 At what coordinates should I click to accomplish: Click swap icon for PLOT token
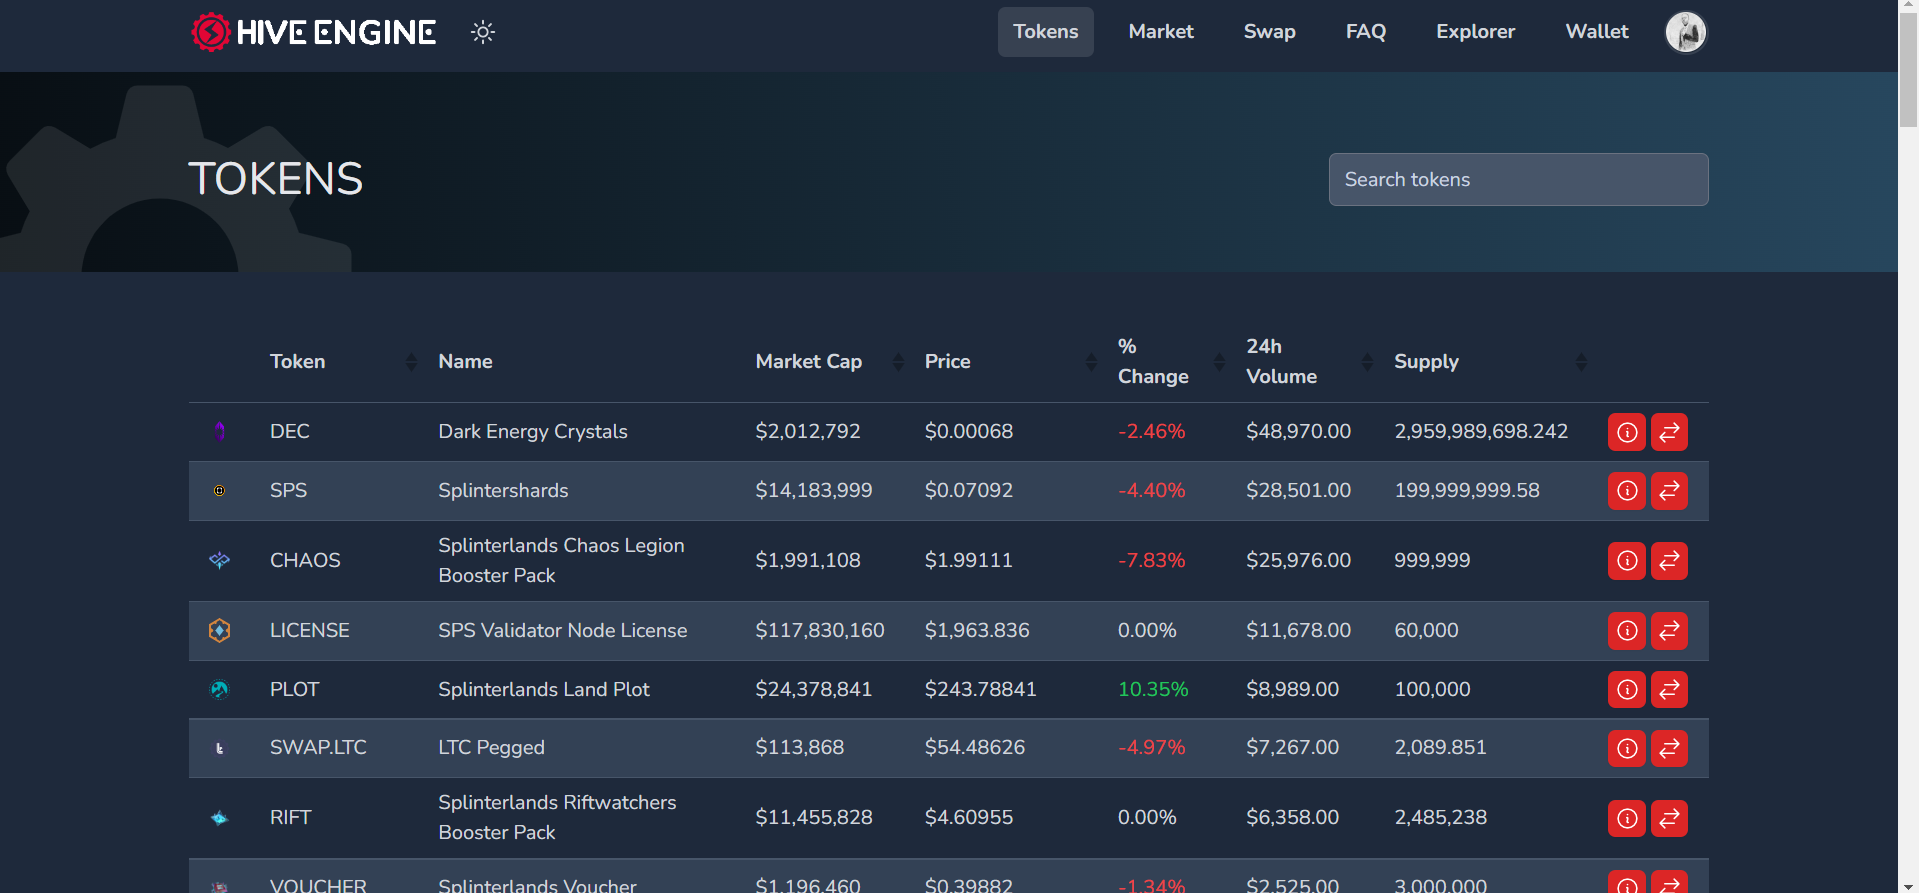point(1669,689)
